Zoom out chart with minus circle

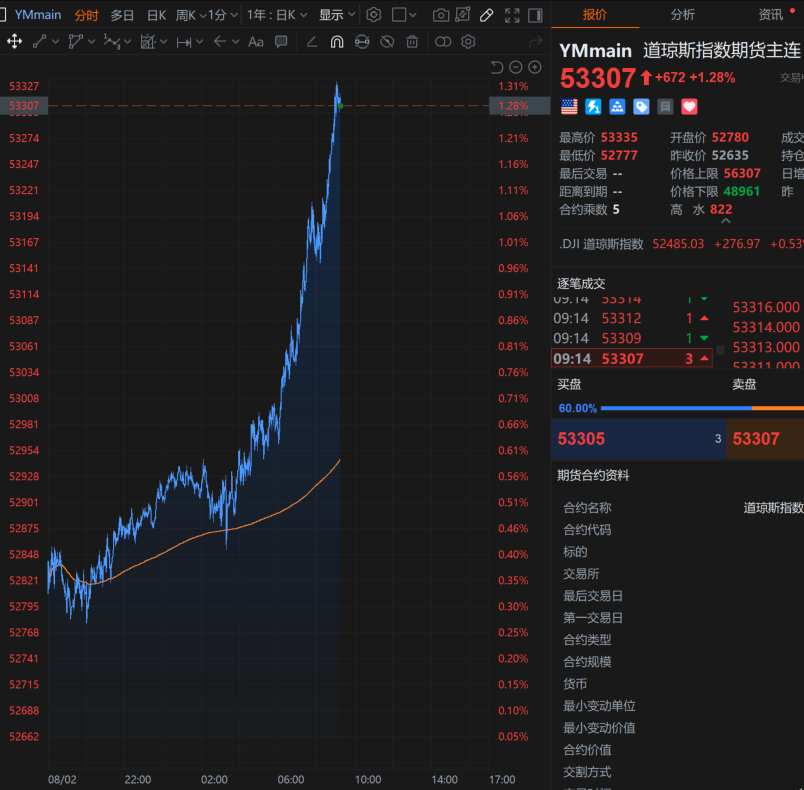516,67
